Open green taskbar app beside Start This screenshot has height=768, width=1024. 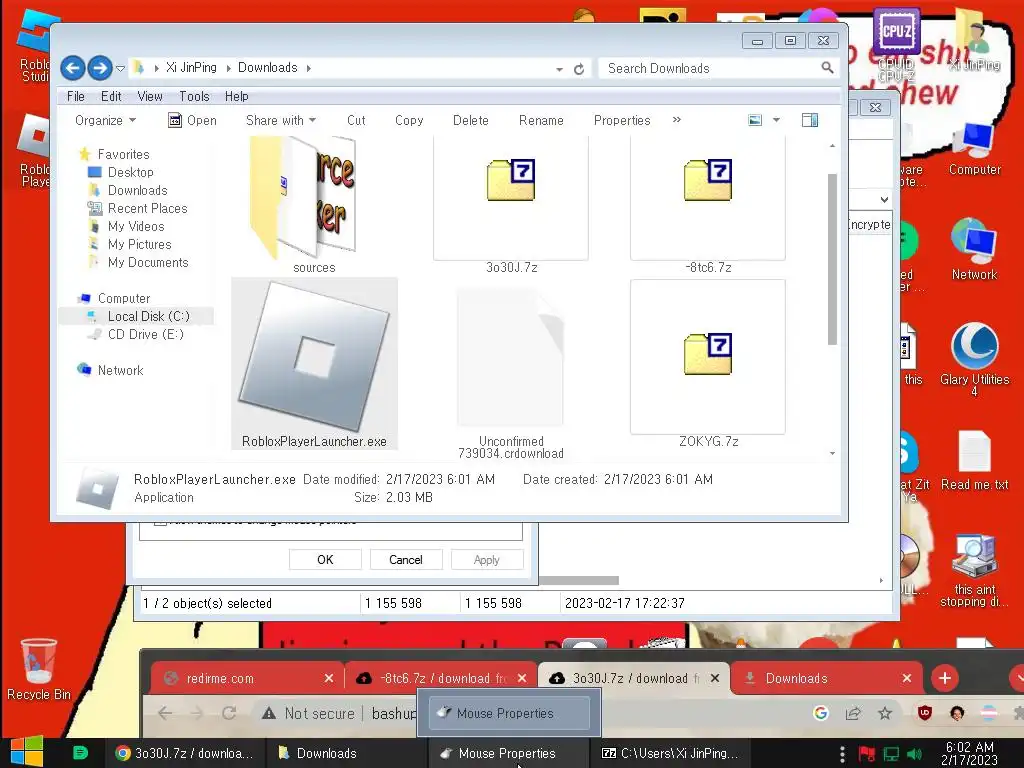[x=80, y=753]
